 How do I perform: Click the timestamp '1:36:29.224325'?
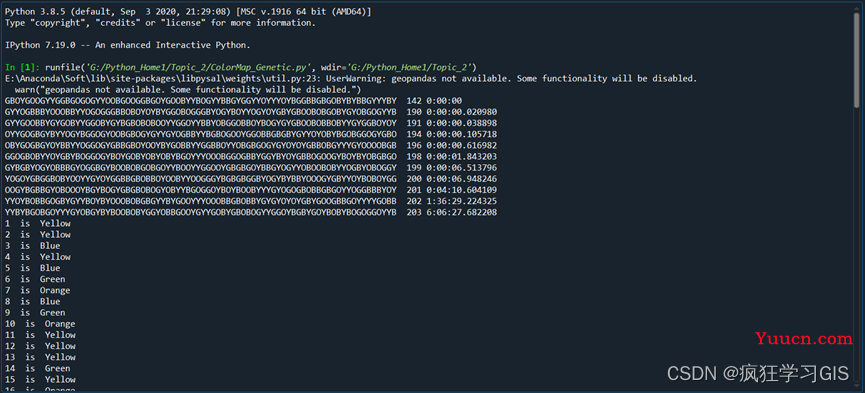coord(462,201)
